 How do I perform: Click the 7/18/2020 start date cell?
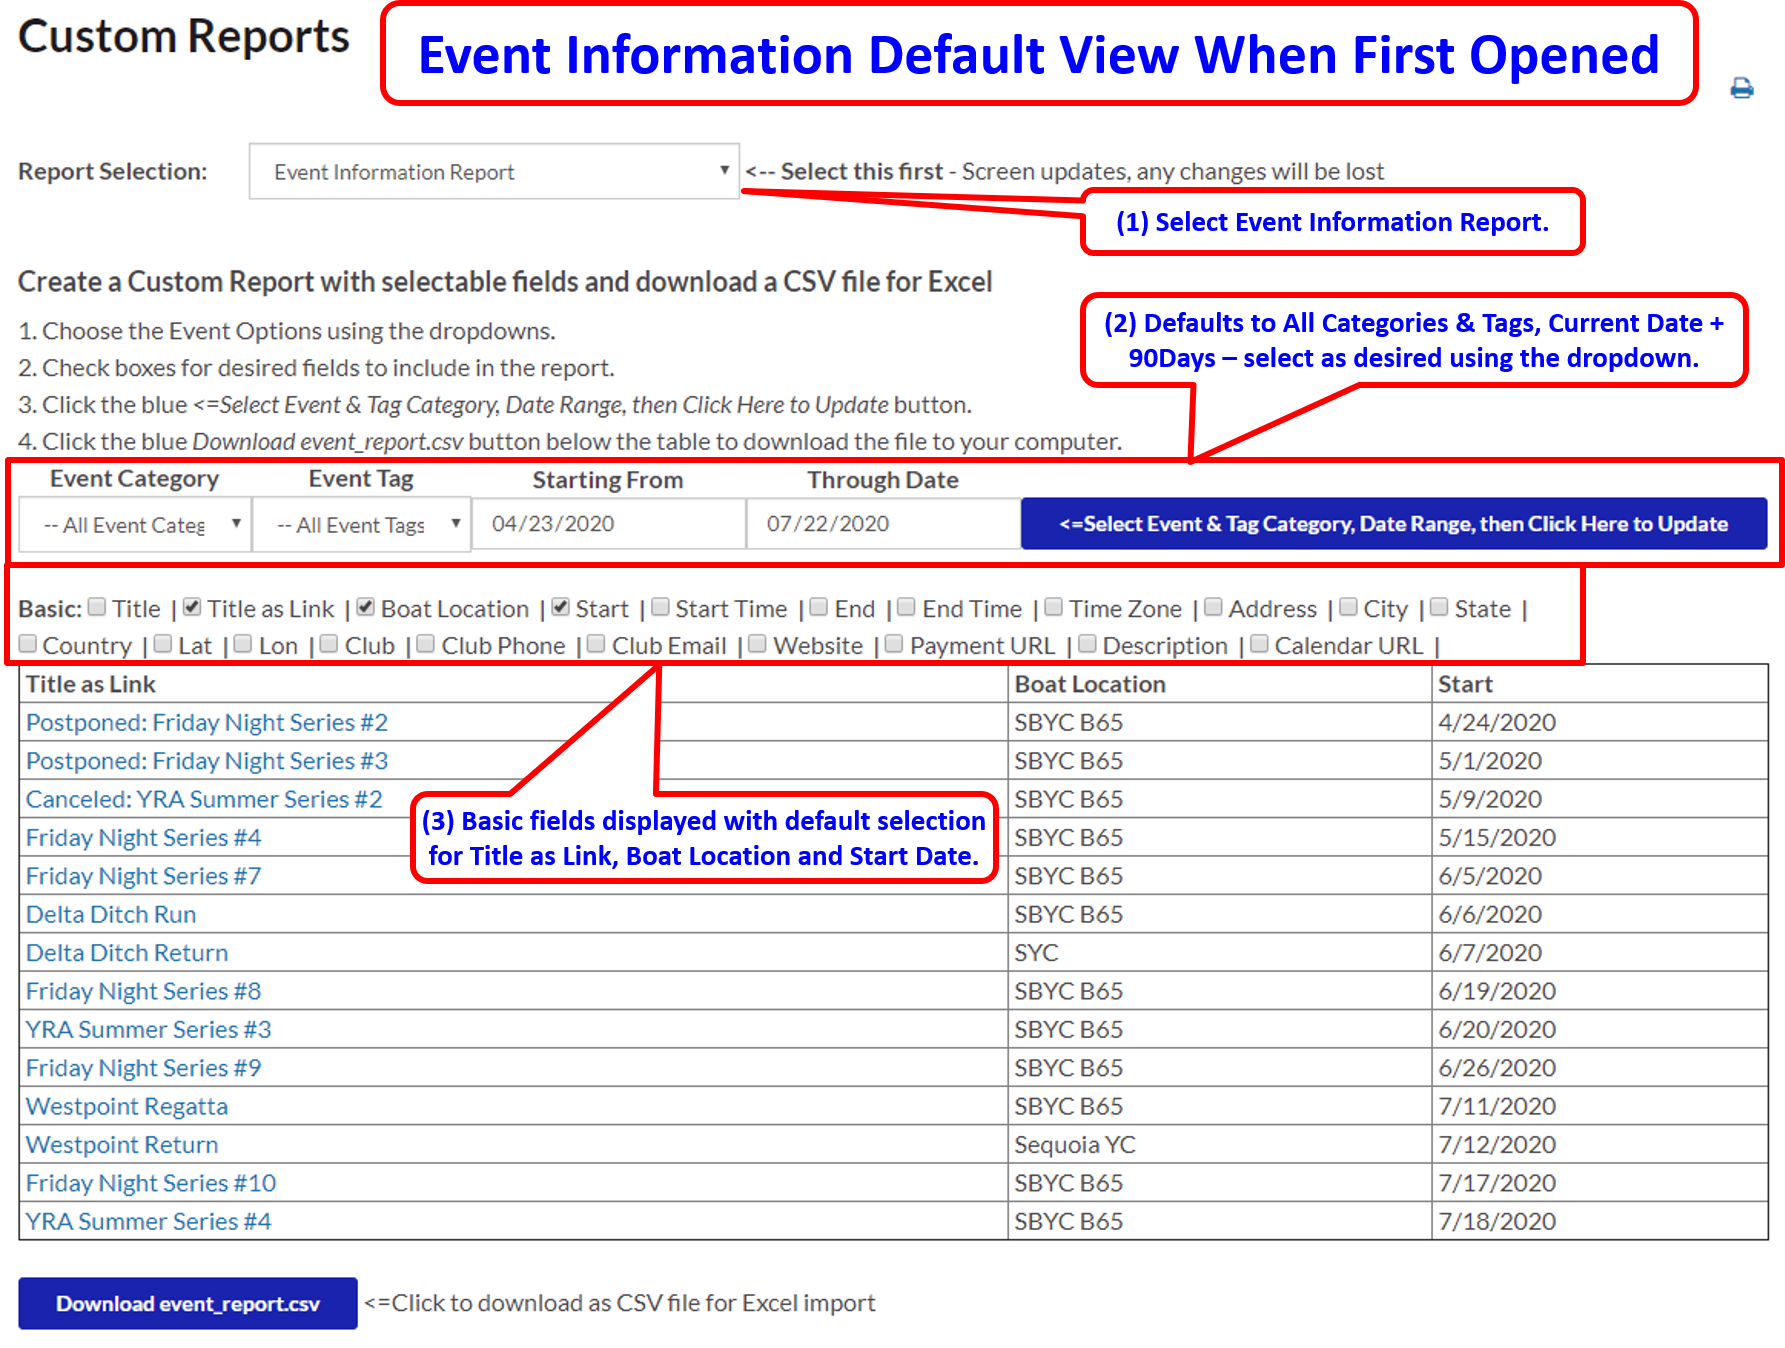click(1599, 1221)
